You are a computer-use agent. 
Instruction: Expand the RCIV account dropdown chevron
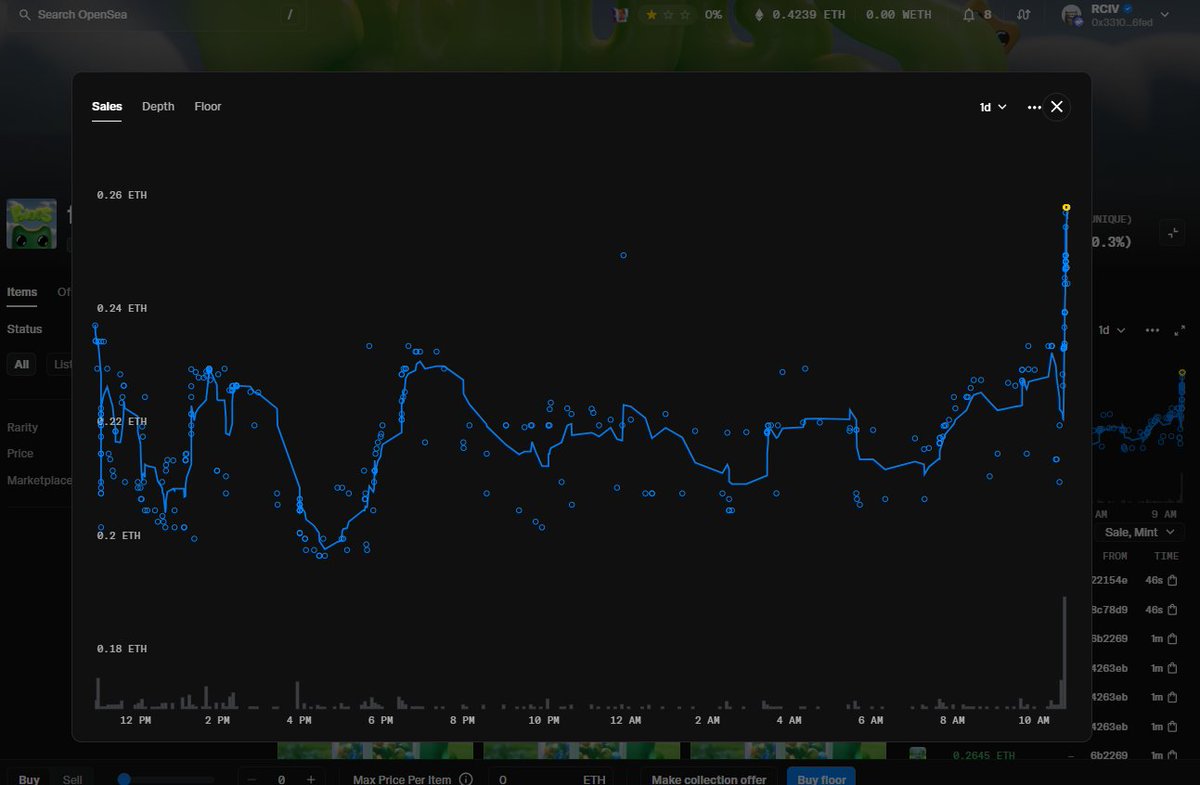coord(1164,15)
